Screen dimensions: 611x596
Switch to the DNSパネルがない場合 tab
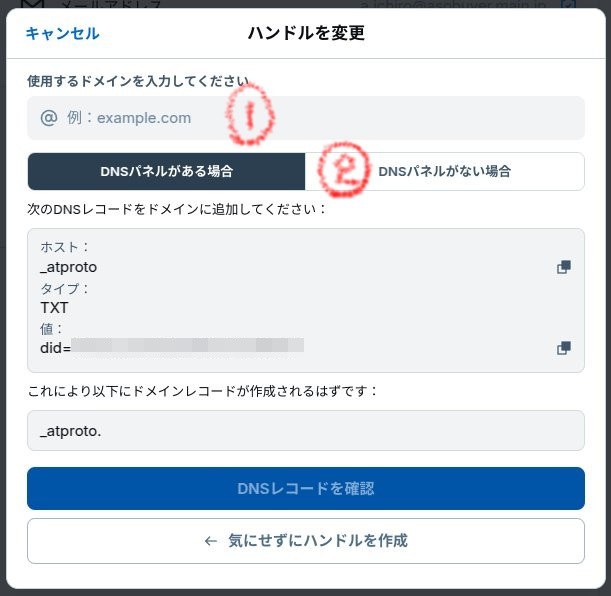click(445, 171)
